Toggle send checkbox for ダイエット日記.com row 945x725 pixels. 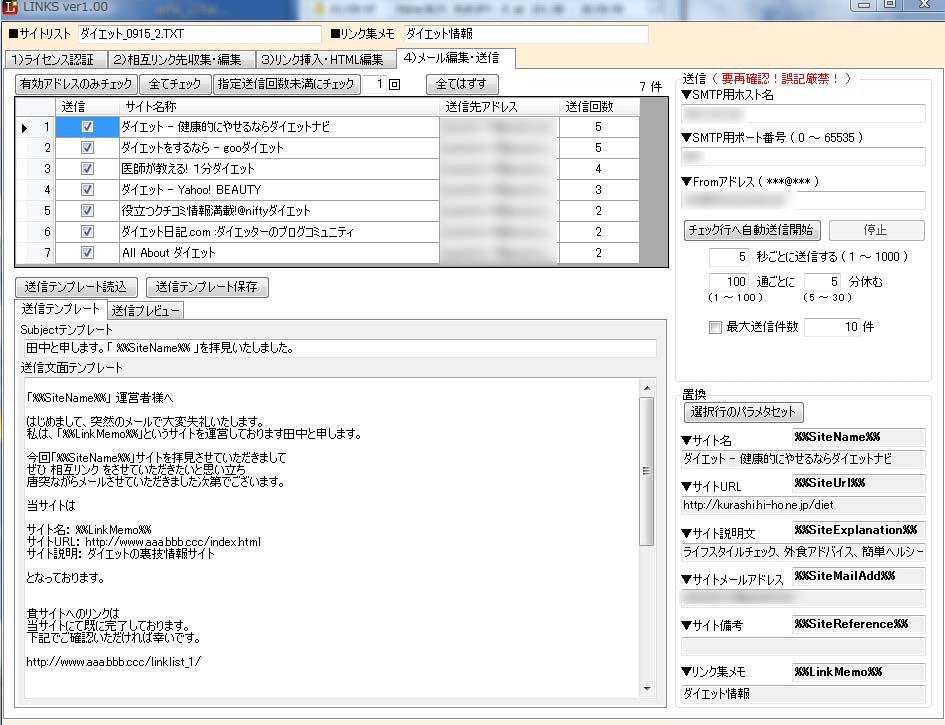87,231
